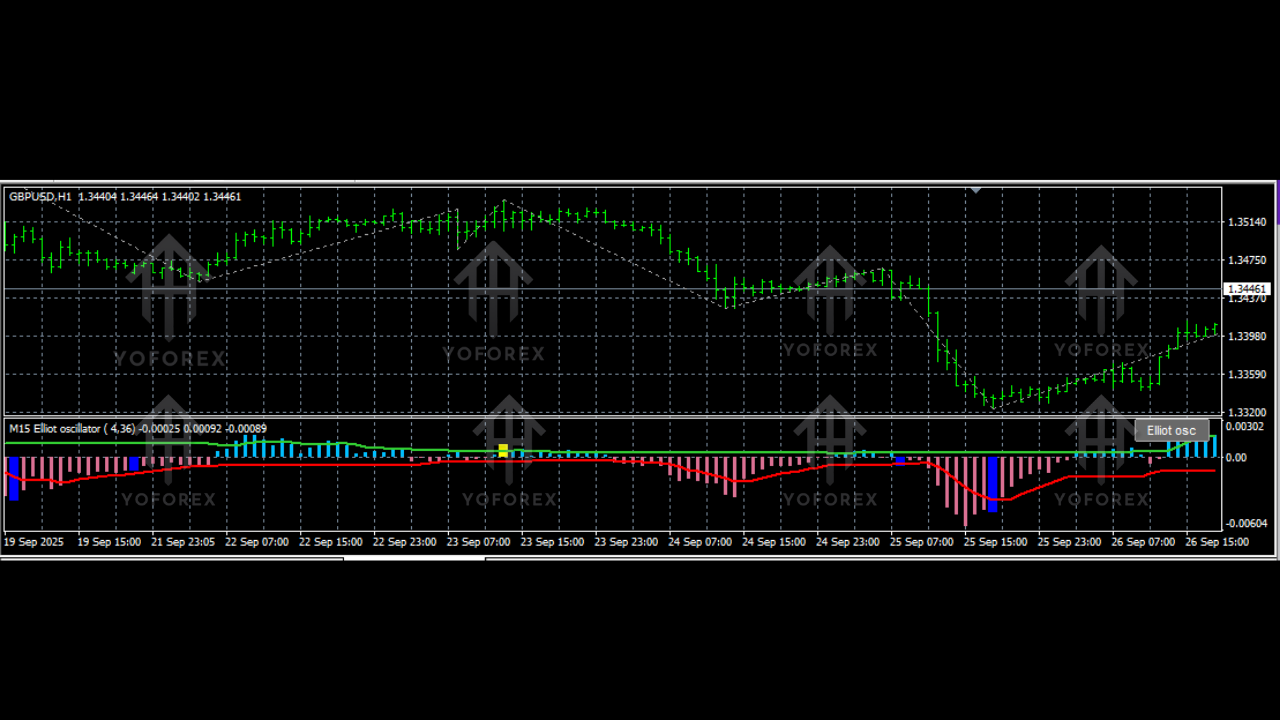Click the 0.00302 oscillator scale value
Viewport: 1280px width, 720px height.
click(x=1243, y=426)
